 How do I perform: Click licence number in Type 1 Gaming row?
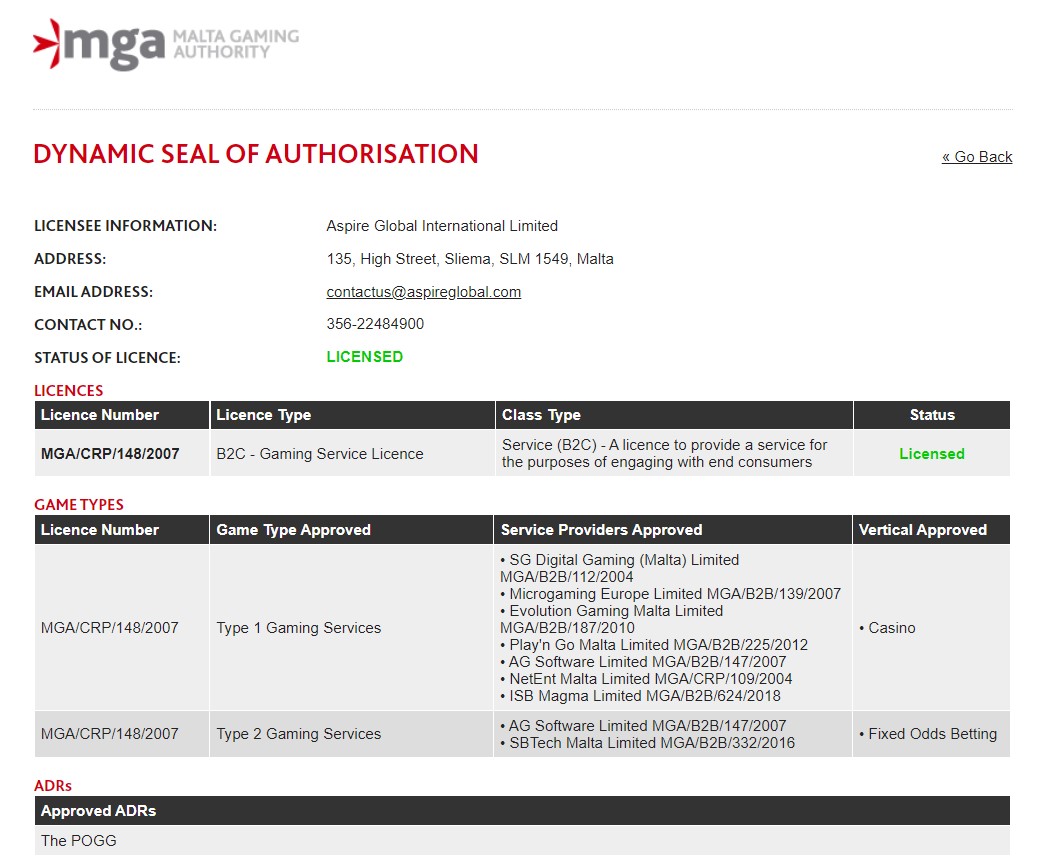pos(110,628)
